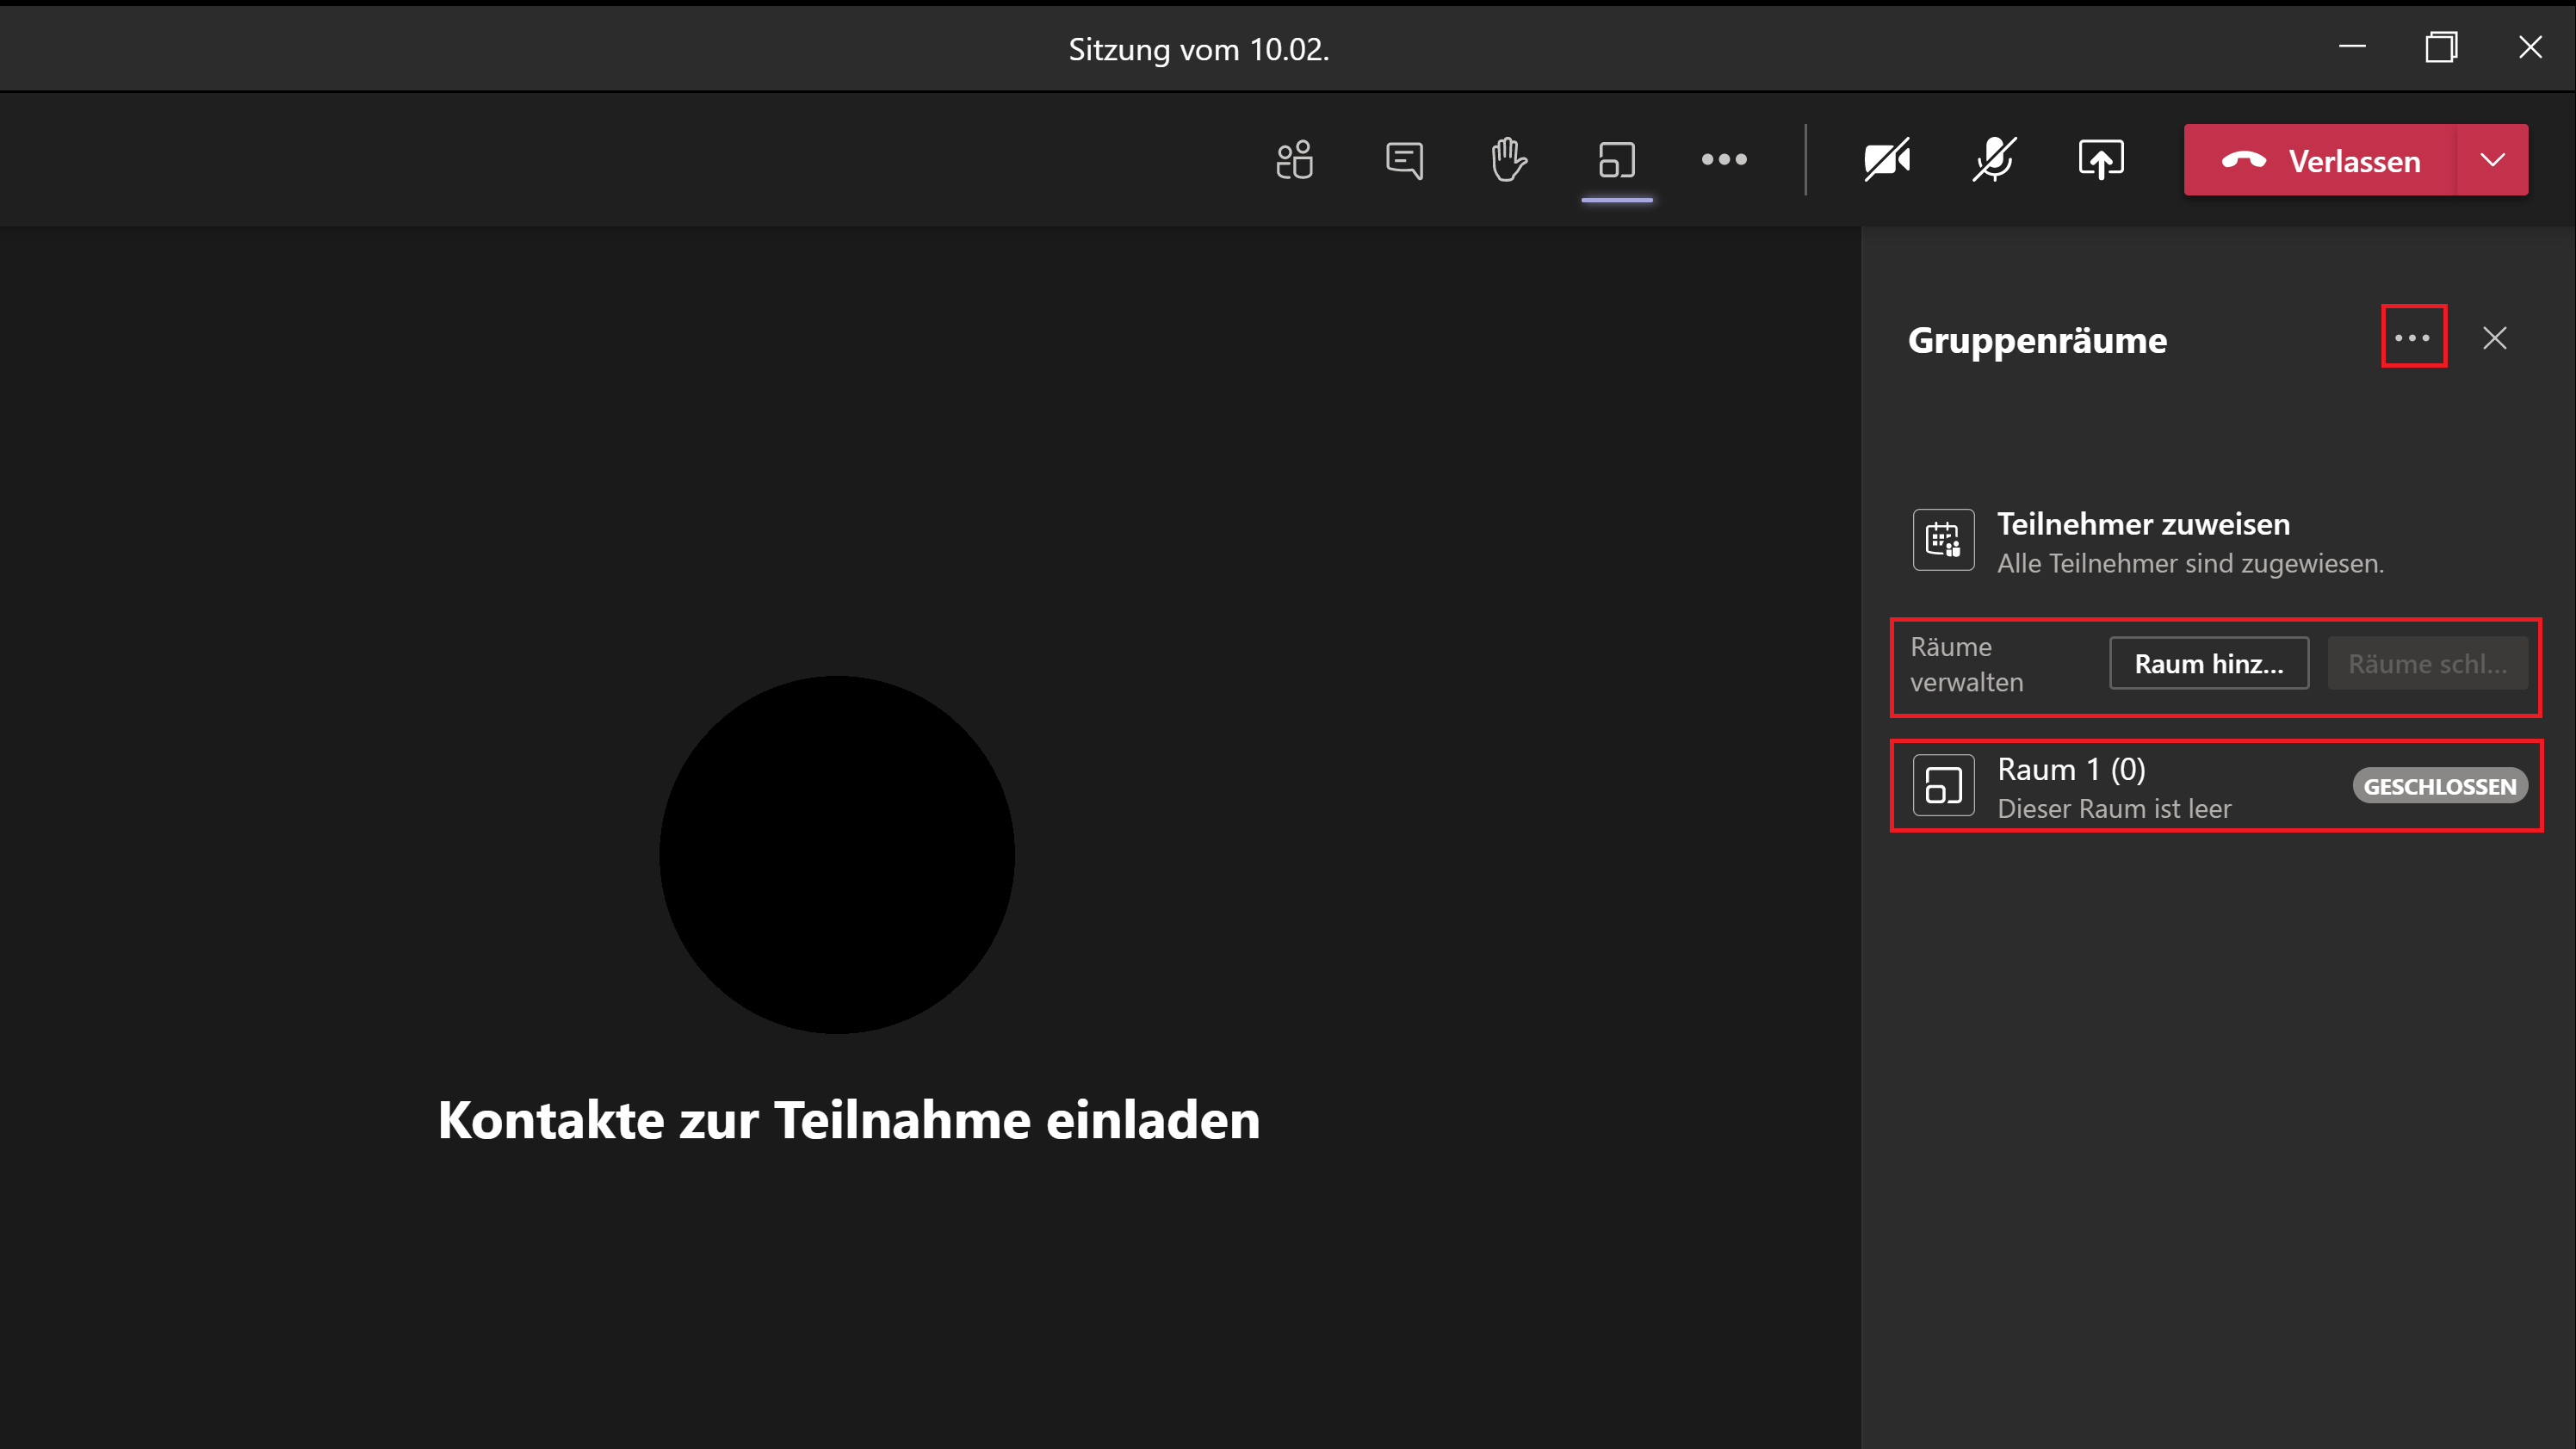Select Kontakte zur Teilnahme einladen
The height and width of the screenshot is (1449, 2576).
pyautogui.click(x=848, y=1120)
